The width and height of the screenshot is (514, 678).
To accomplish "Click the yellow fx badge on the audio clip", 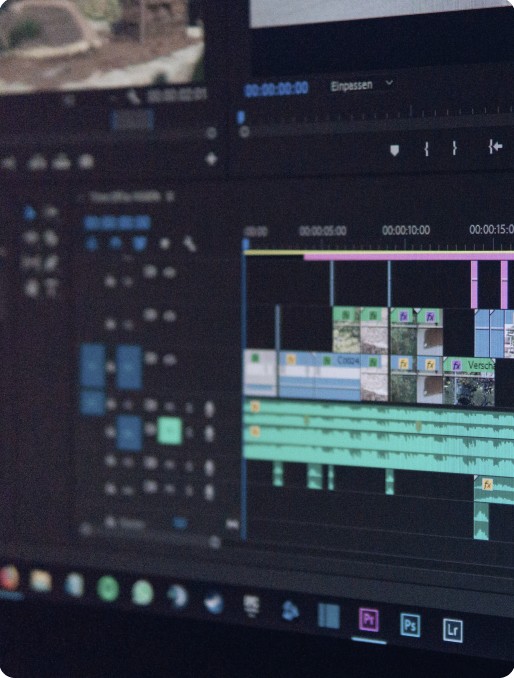I will point(488,484).
